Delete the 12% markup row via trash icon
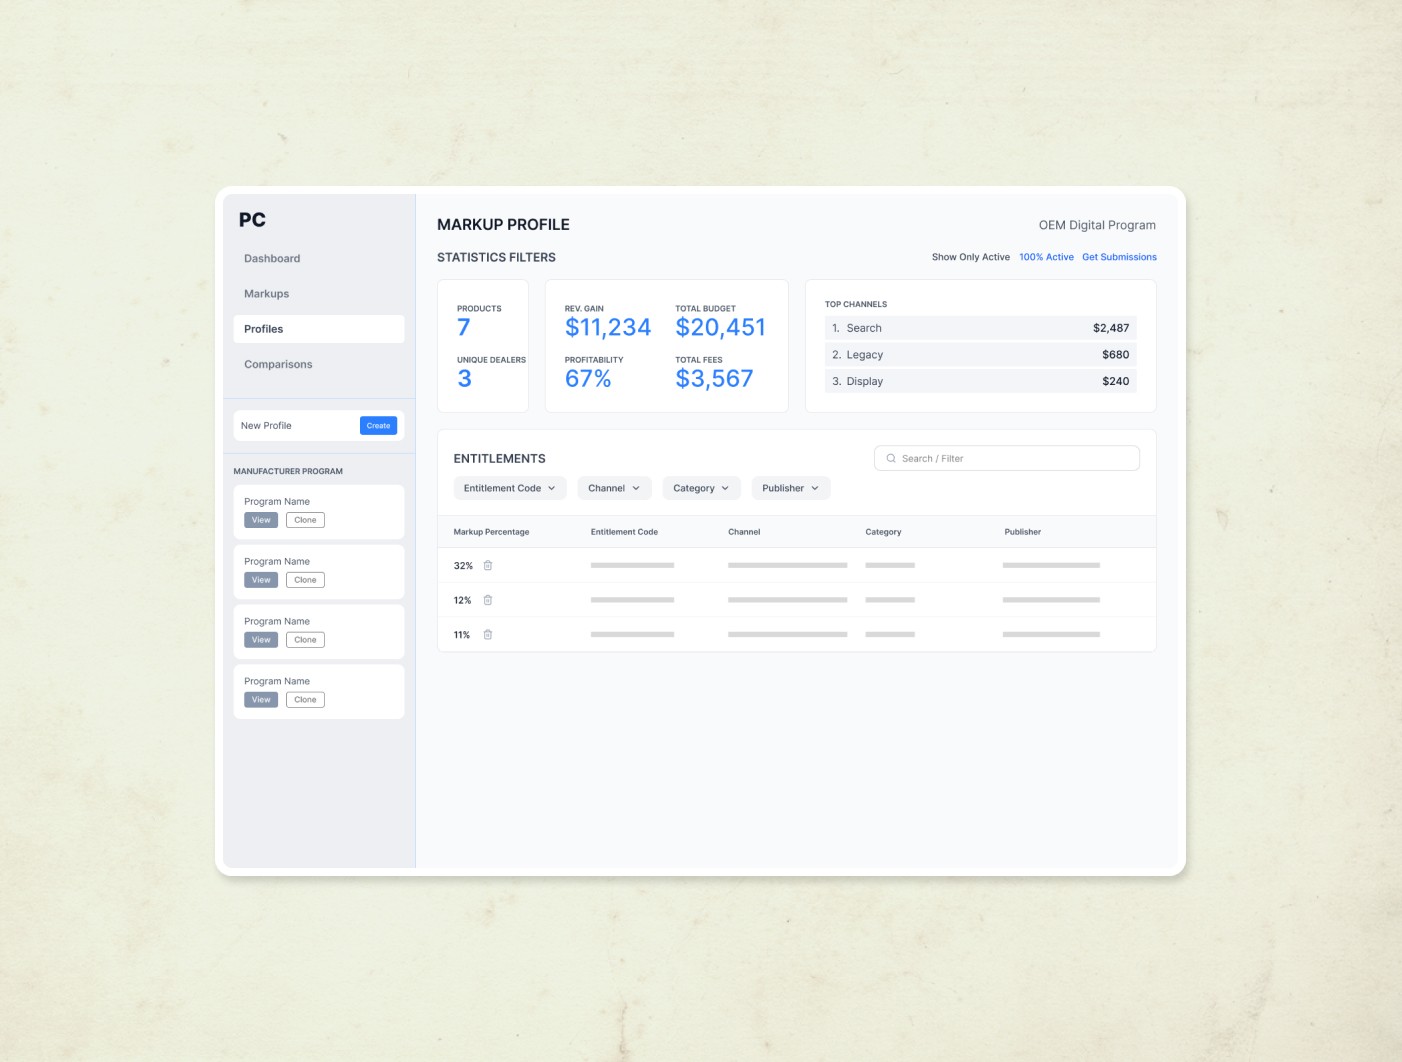This screenshot has height=1062, width=1402. 488,600
